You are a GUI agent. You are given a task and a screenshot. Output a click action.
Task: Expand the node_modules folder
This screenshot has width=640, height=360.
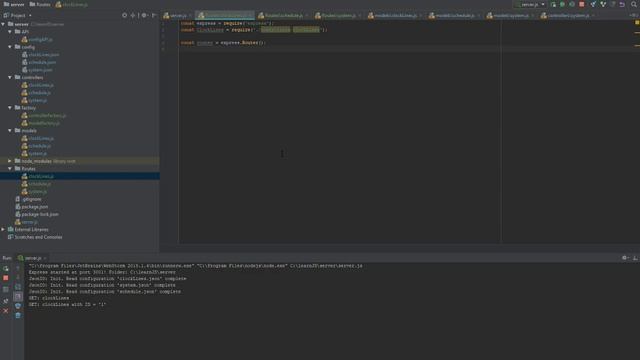10,161
